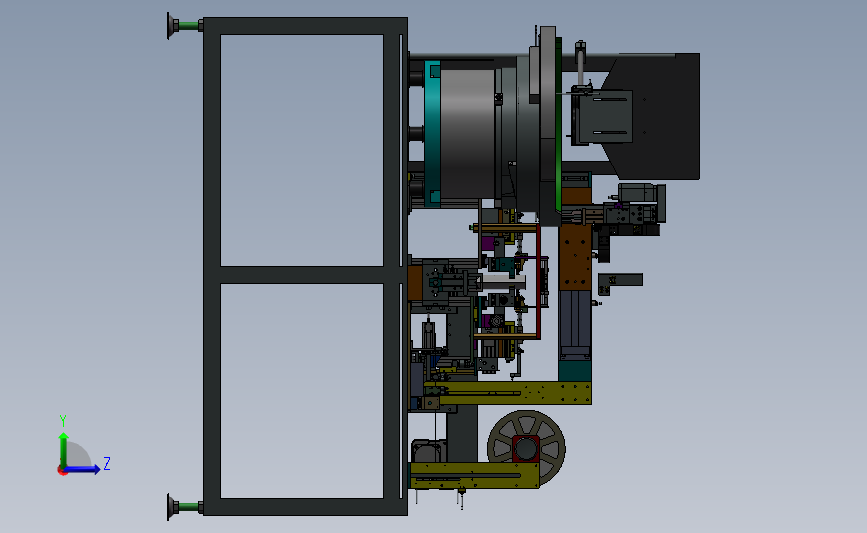Select the teal ring on the large drum
The image size is (867, 533).
pos(432,134)
